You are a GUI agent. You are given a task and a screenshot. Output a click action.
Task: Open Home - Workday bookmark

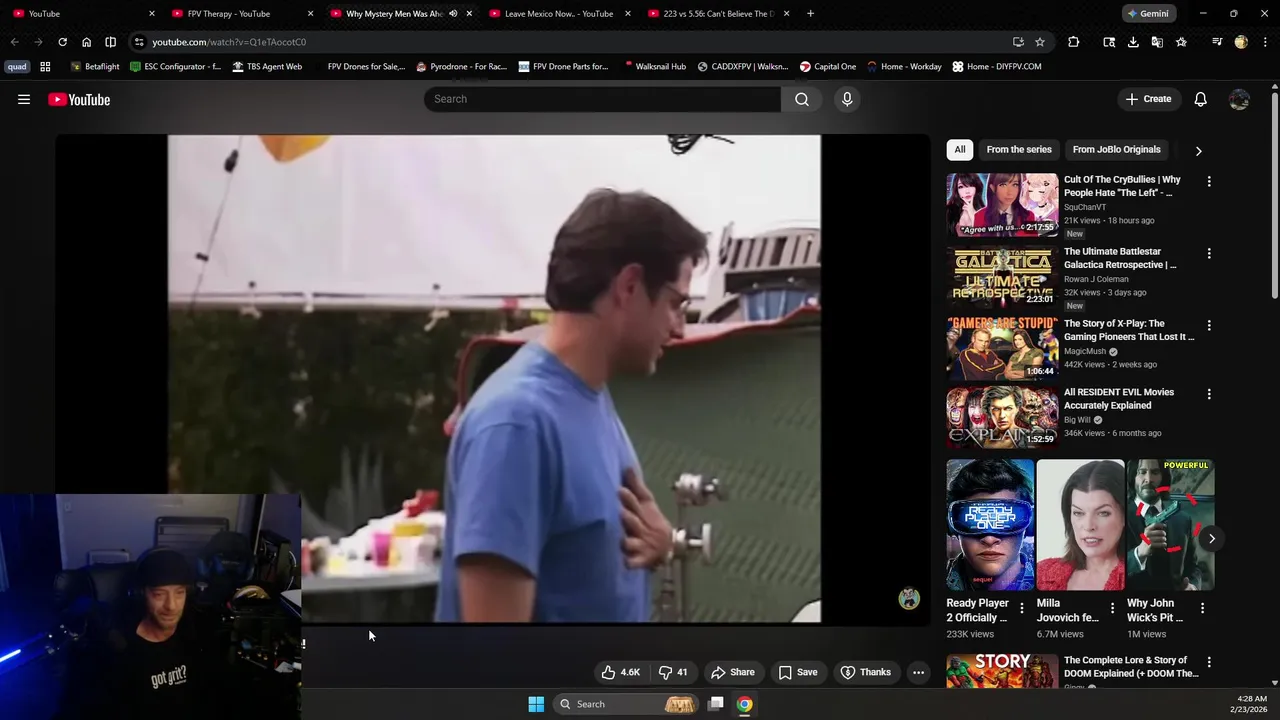pos(904,67)
